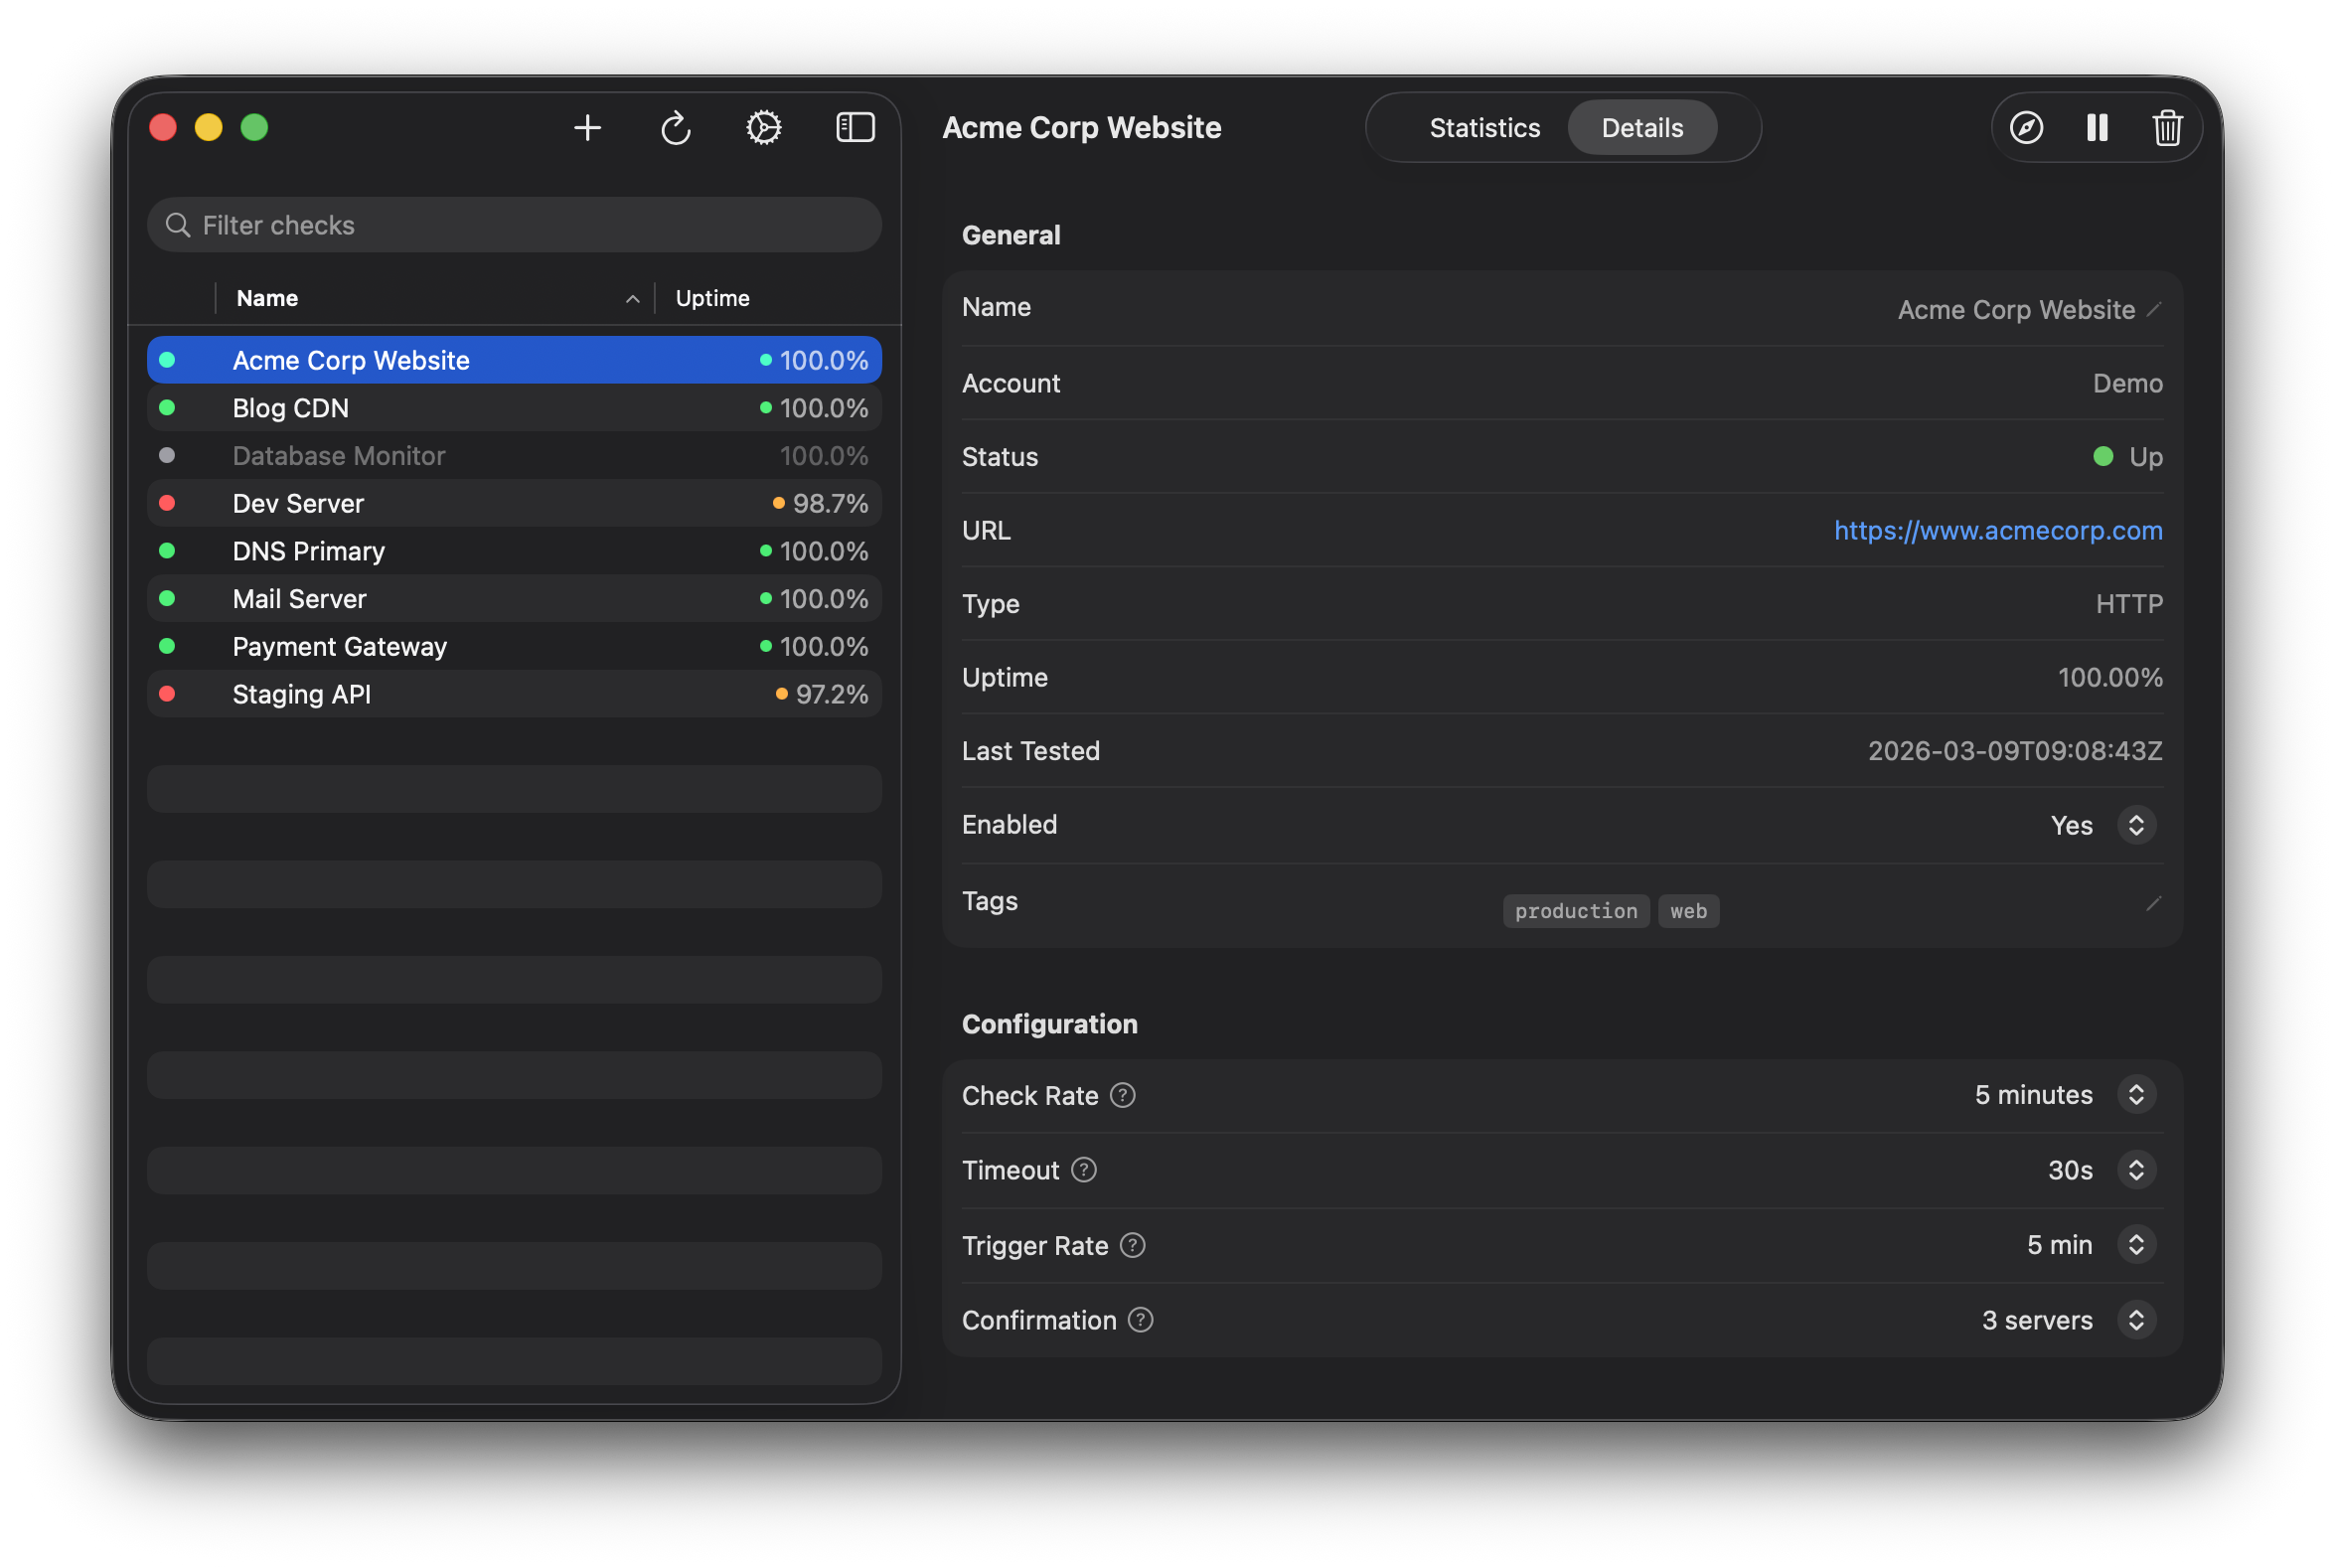Switch to the Statistics tab
2335x1568 pixels.
click(1484, 127)
